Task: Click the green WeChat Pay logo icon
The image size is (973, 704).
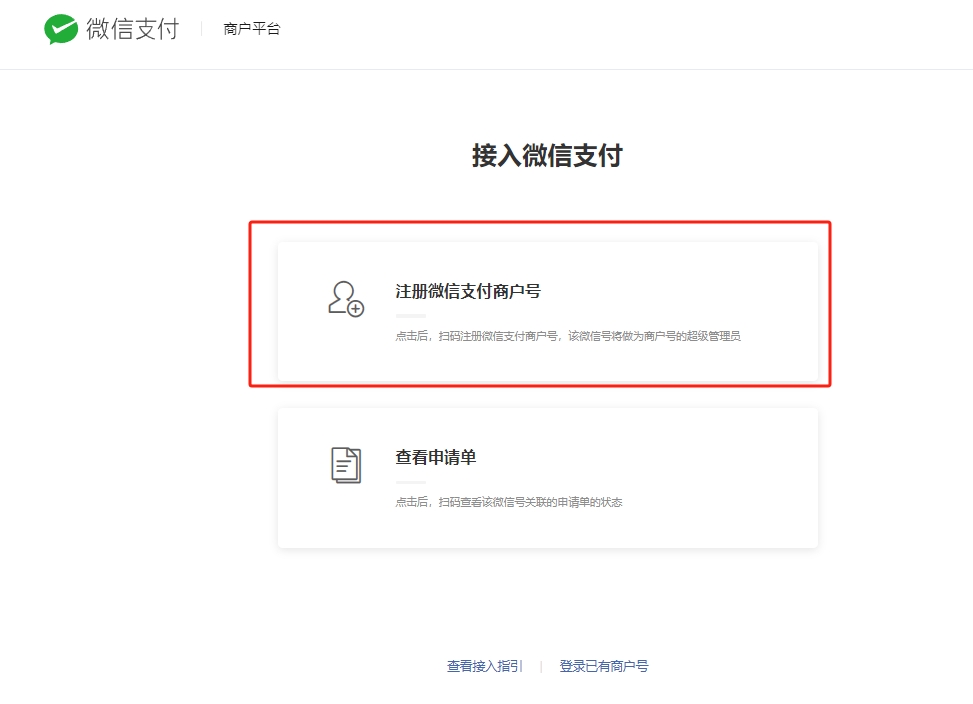Action: coord(60,29)
